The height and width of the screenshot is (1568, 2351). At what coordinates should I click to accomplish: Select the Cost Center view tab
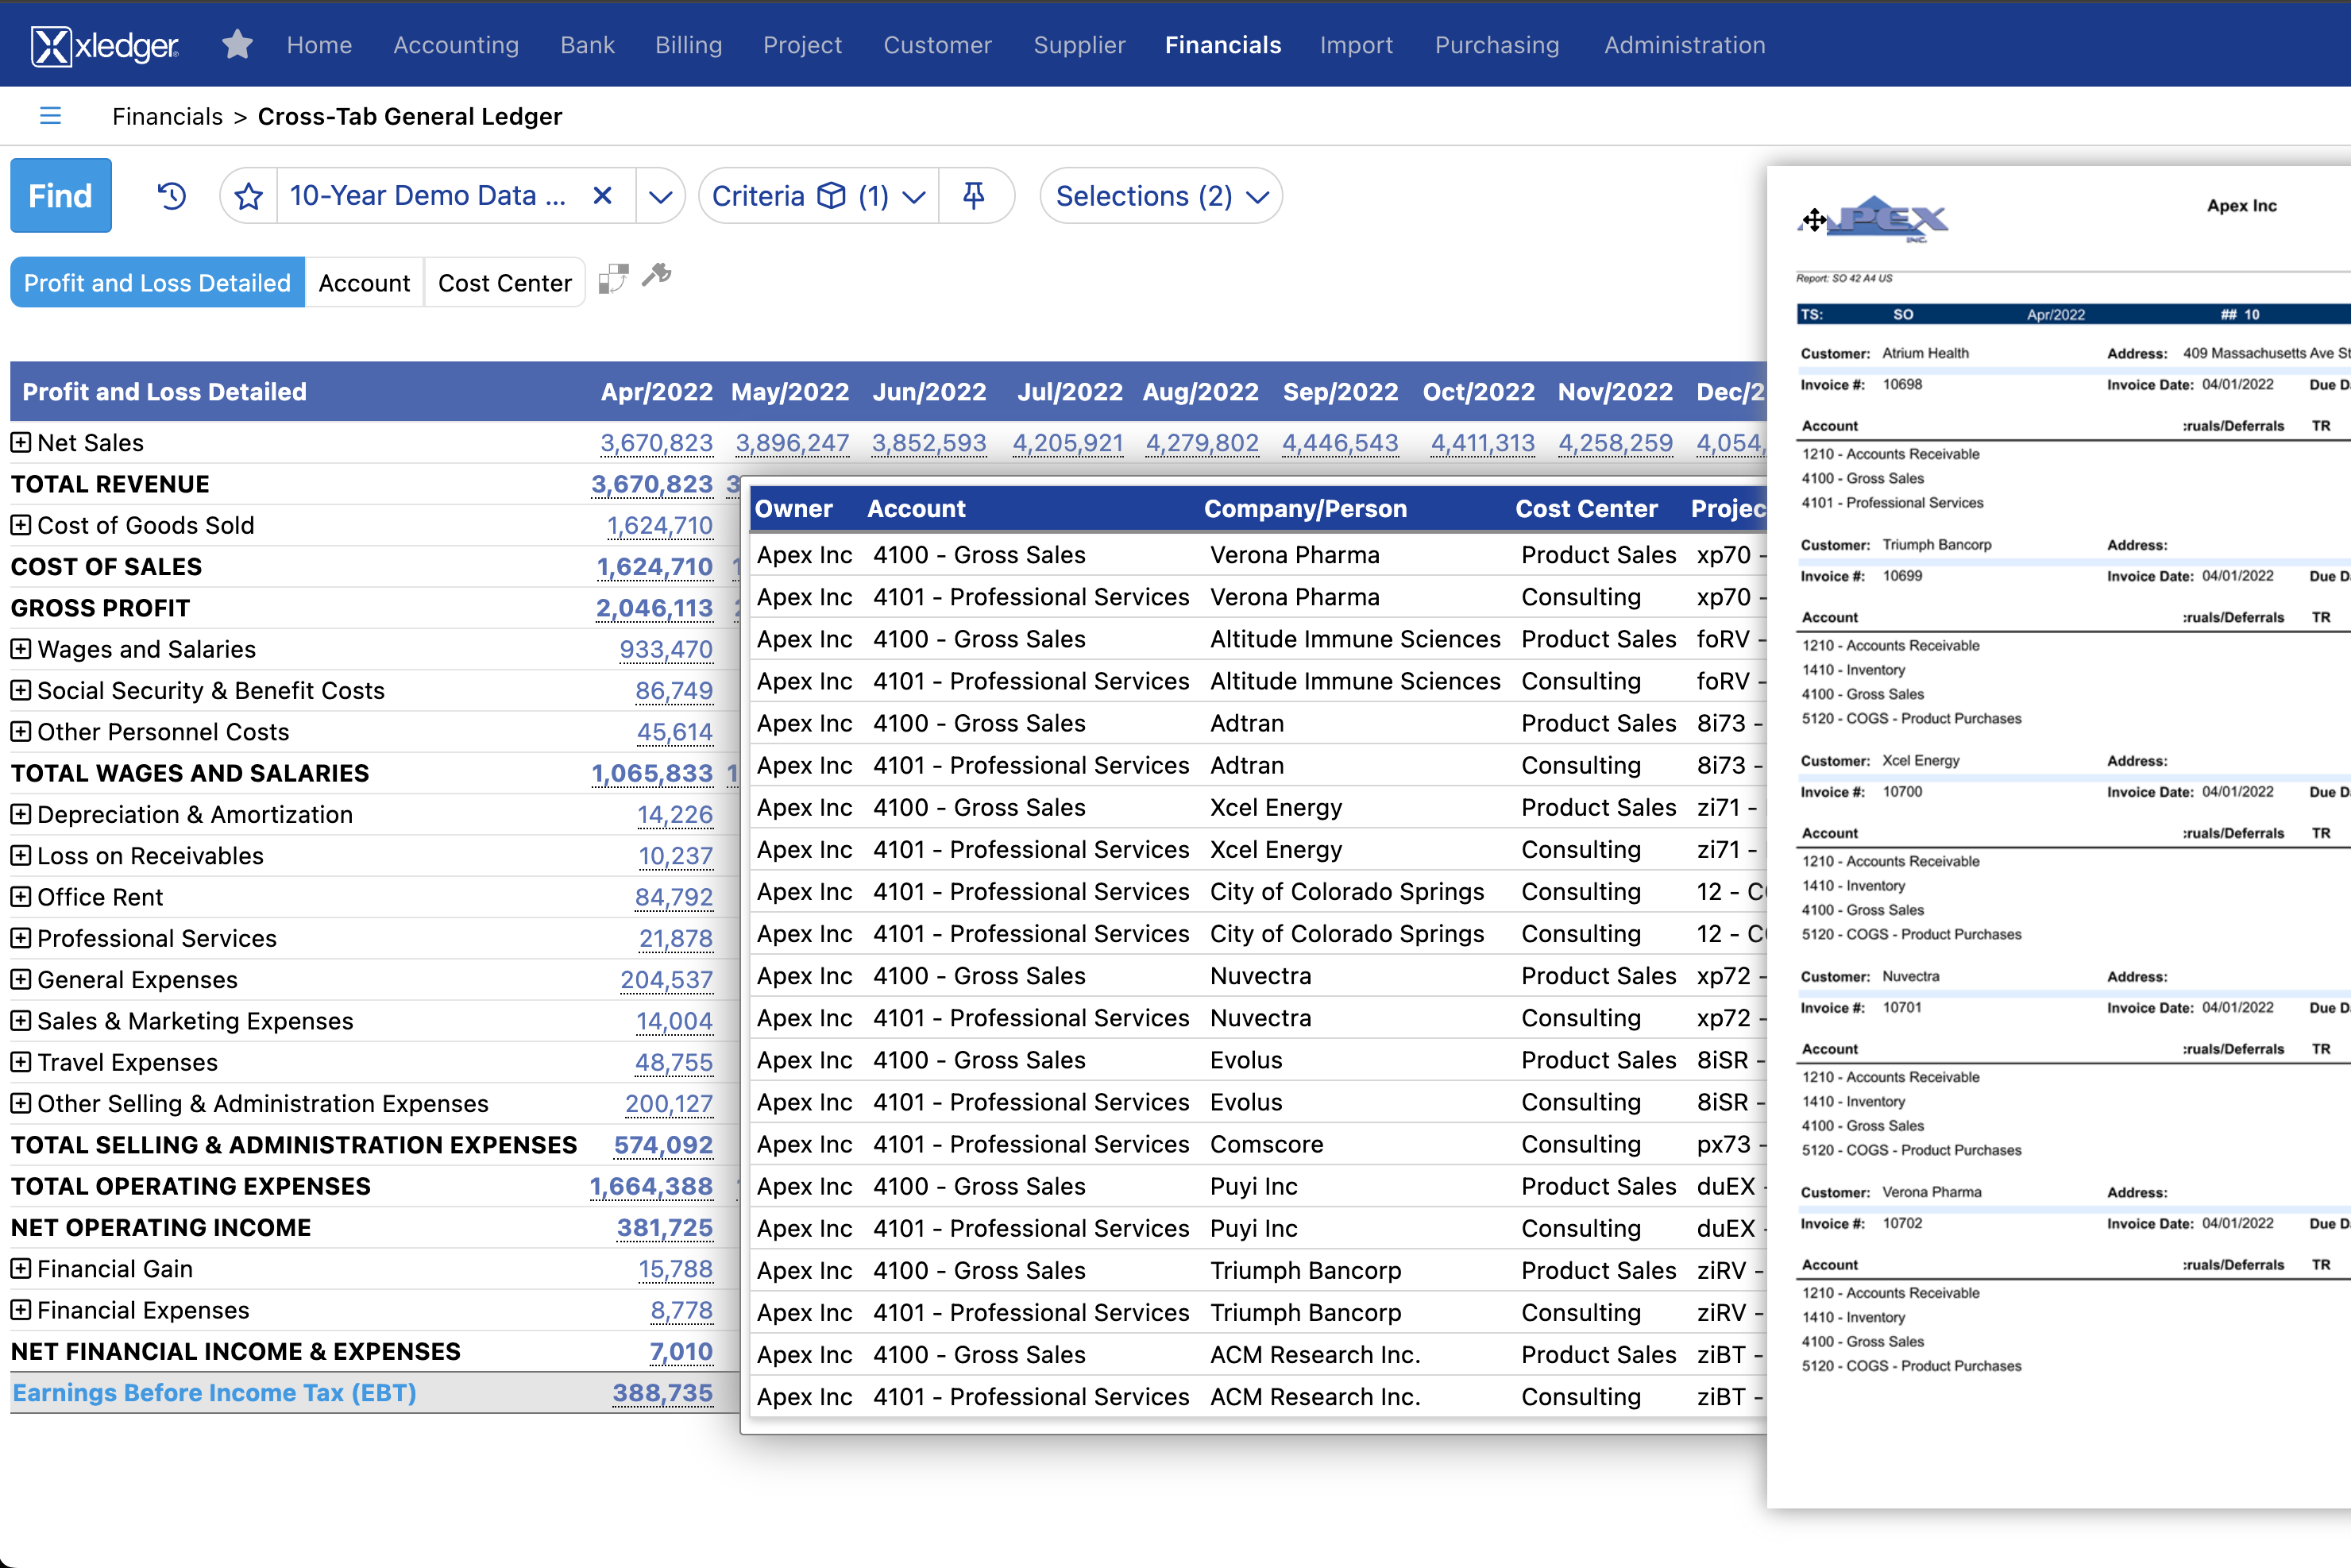tap(504, 282)
